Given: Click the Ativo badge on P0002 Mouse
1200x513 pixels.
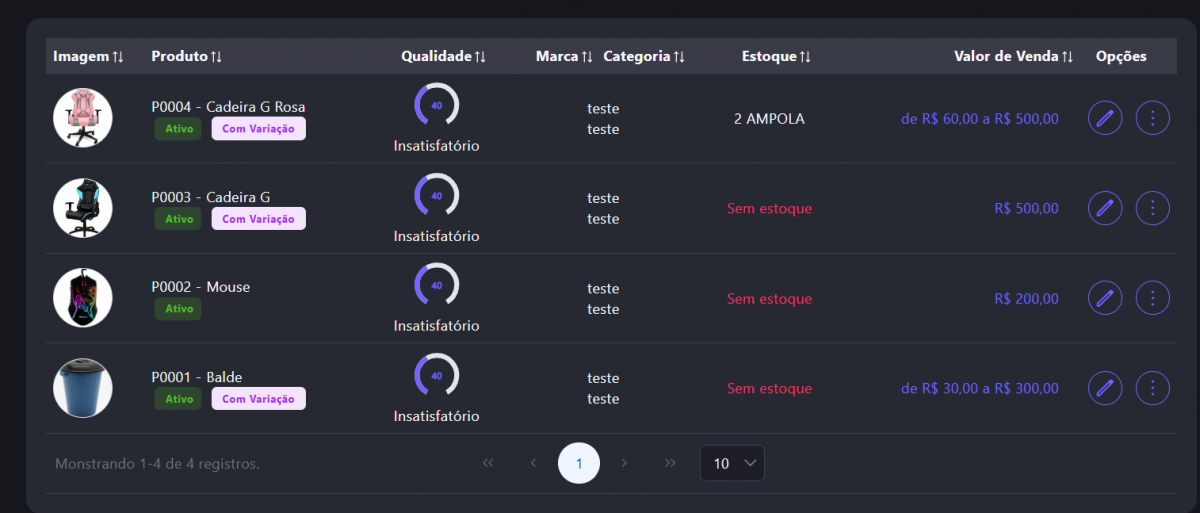Looking at the screenshot, I should coord(178,309).
